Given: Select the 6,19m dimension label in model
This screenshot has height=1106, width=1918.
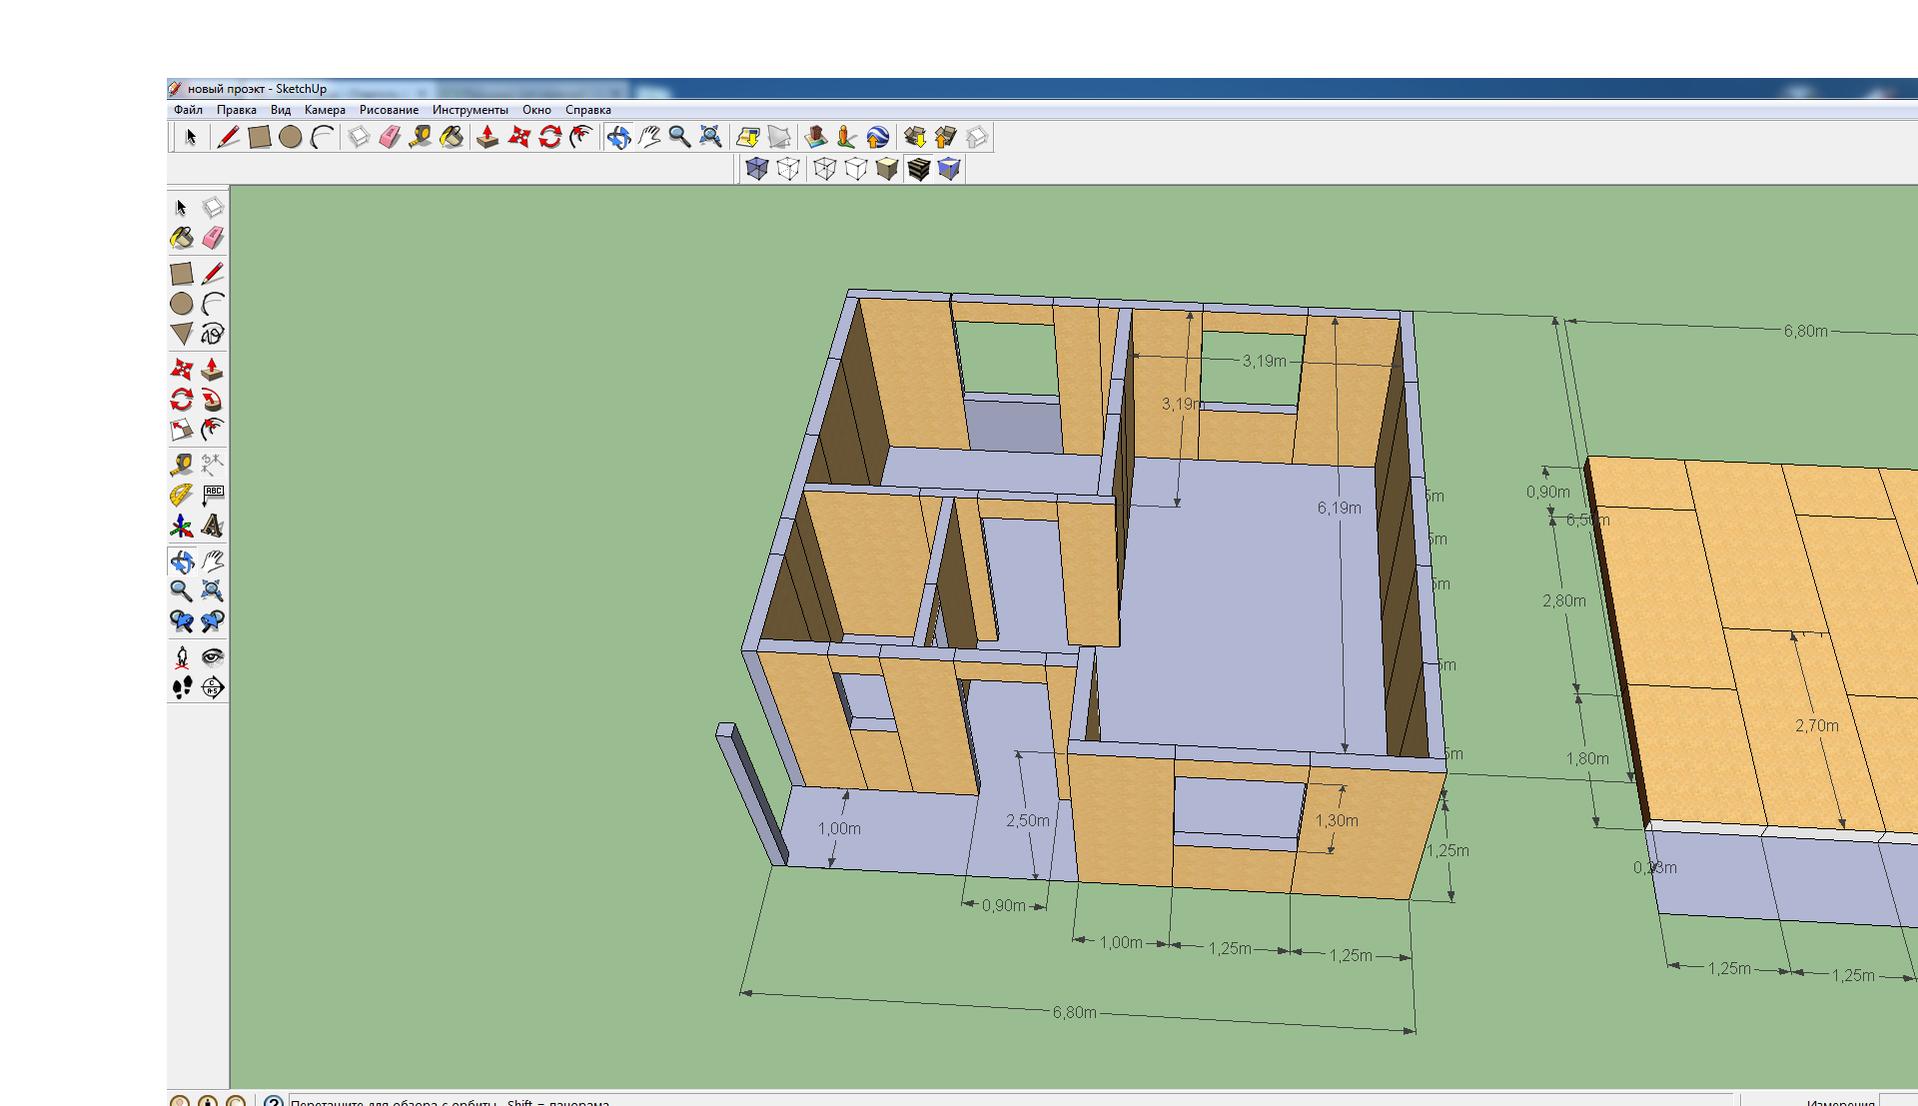Looking at the screenshot, I should click(1339, 508).
